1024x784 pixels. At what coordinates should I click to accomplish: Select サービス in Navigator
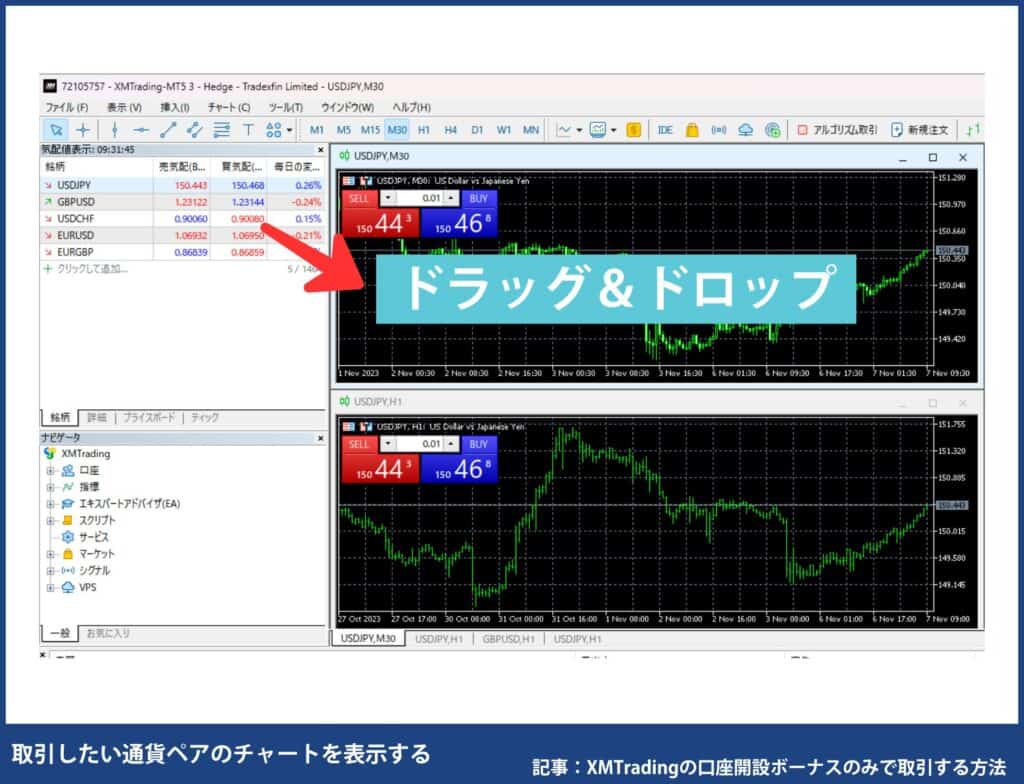(x=93, y=537)
